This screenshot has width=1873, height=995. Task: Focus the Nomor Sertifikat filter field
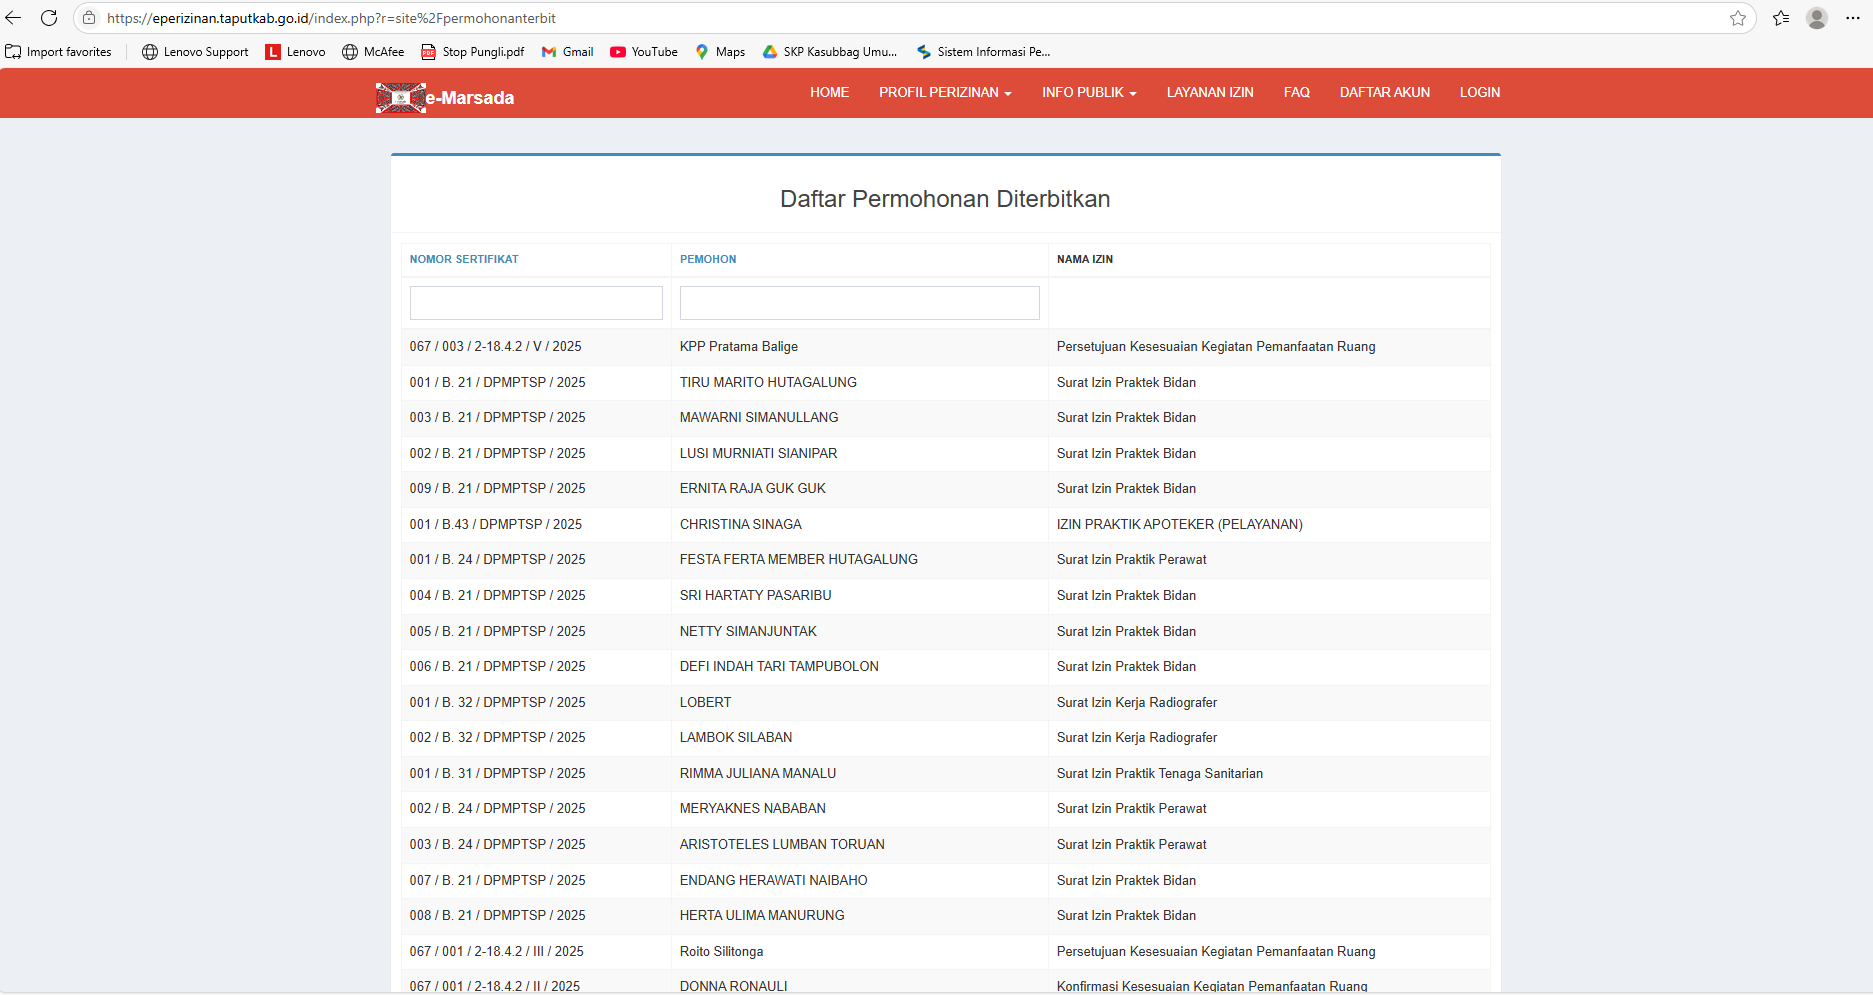tap(536, 303)
